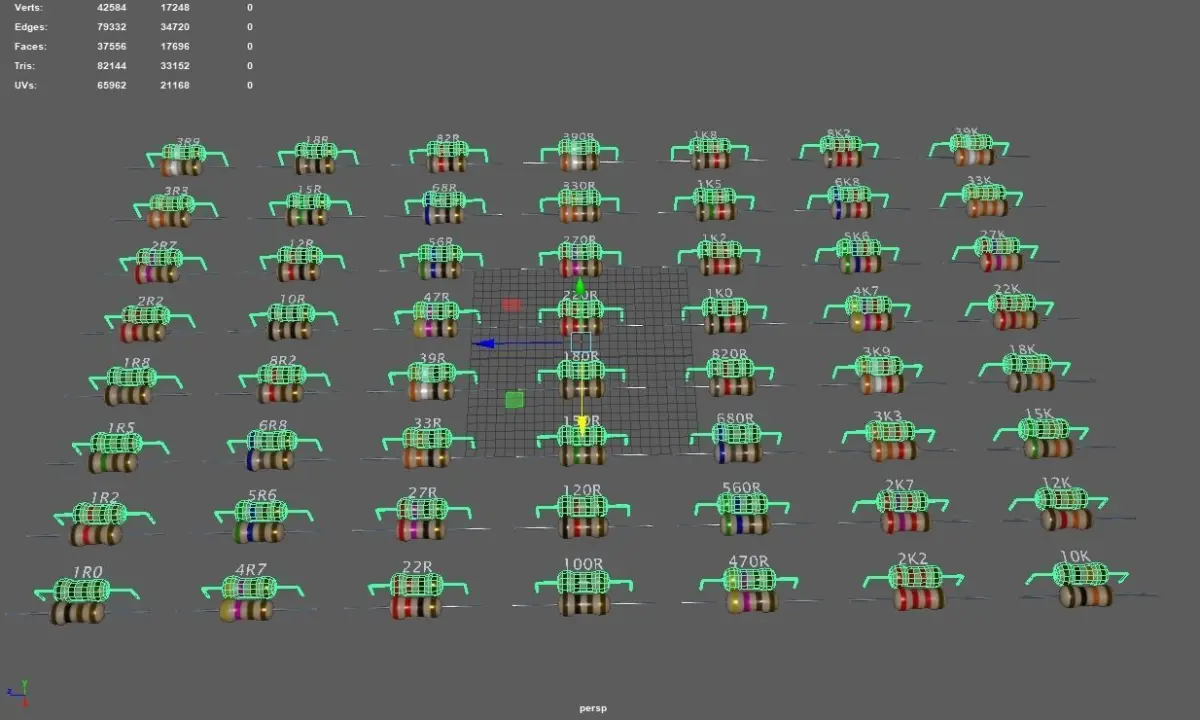Image resolution: width=1200 pixels, height=720 pixels.
Task: Click the persp camera name label
Action: (x=593, y=708)
